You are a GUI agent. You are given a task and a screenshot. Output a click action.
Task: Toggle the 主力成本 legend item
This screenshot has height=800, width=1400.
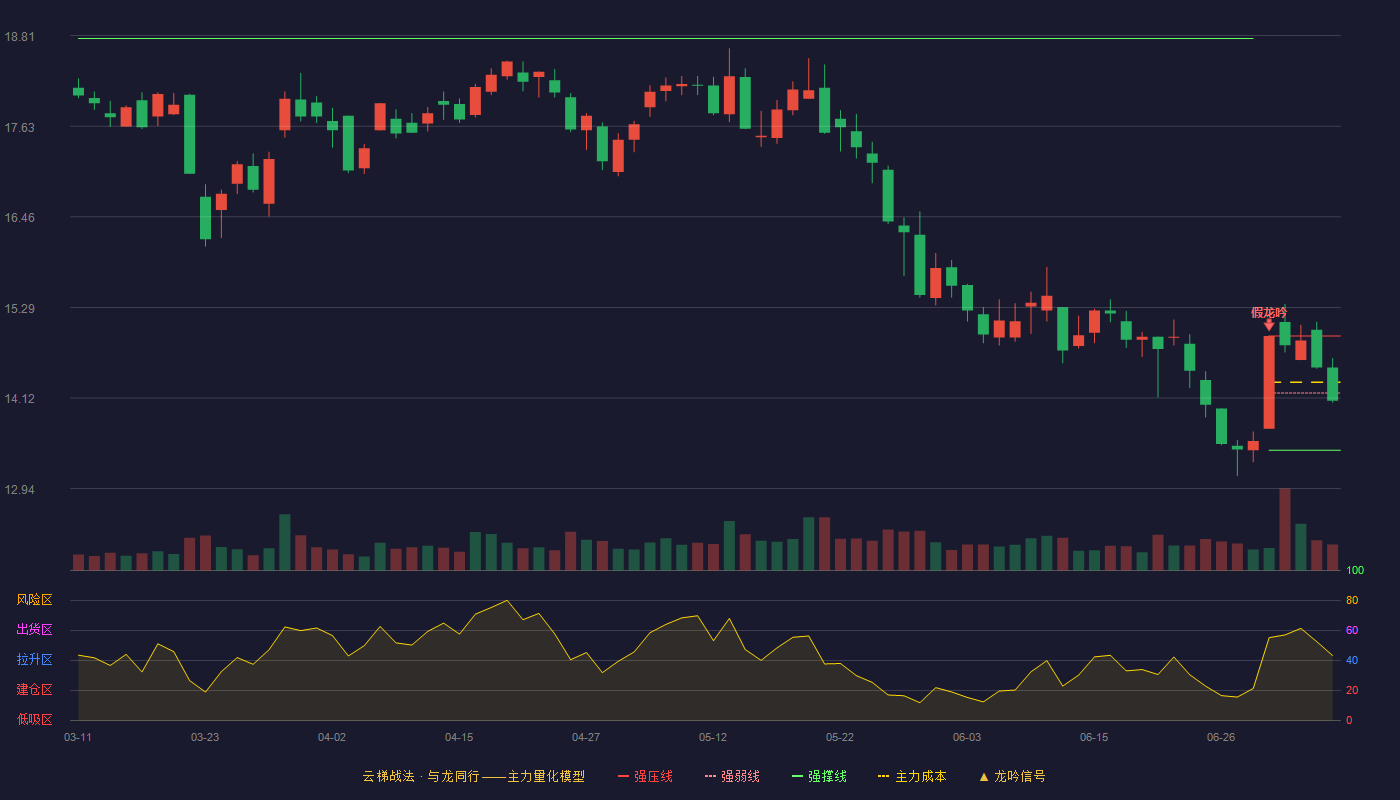(912, 776)
